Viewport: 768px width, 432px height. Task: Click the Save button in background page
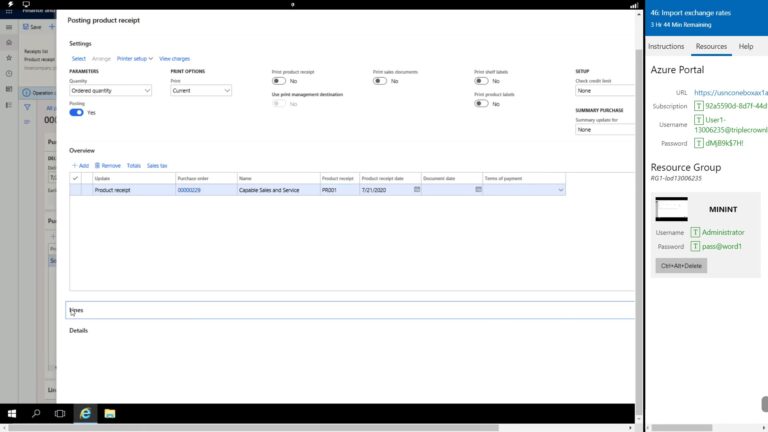[32, 27]
